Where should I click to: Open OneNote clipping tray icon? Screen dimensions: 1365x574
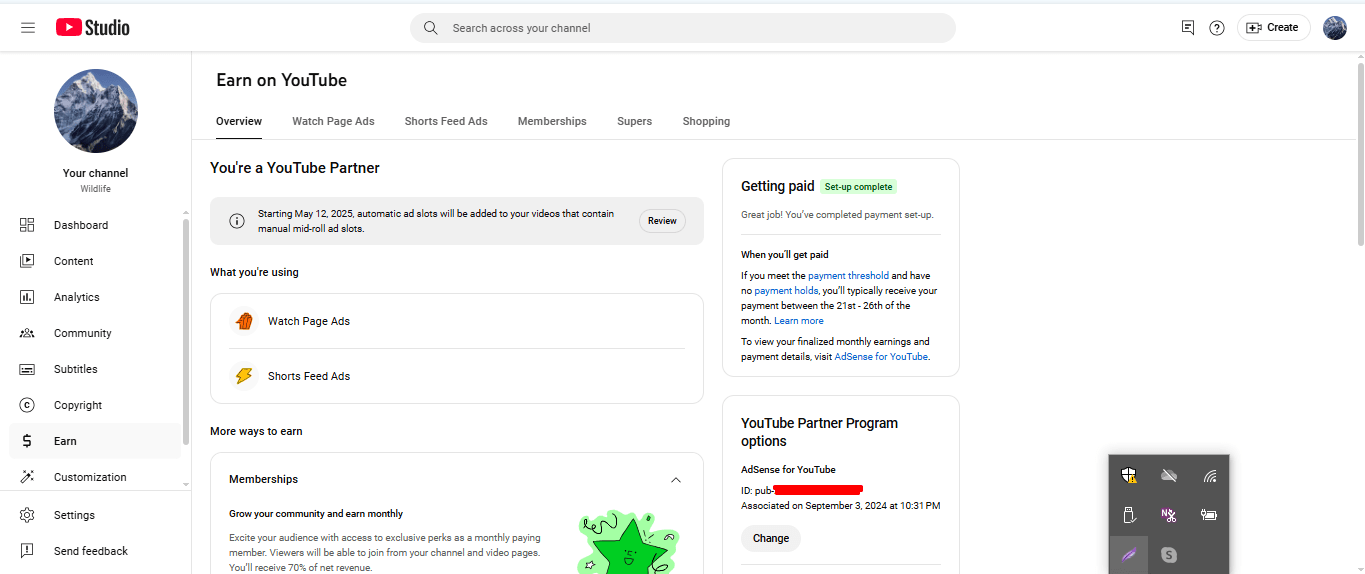(1169, 515)
